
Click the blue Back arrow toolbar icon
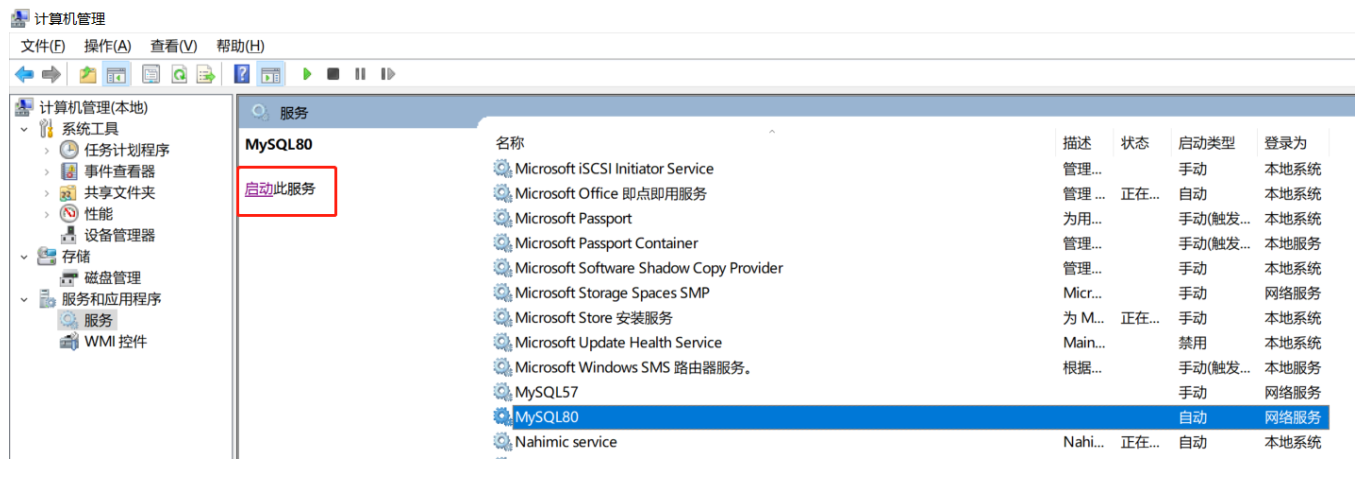25,74
